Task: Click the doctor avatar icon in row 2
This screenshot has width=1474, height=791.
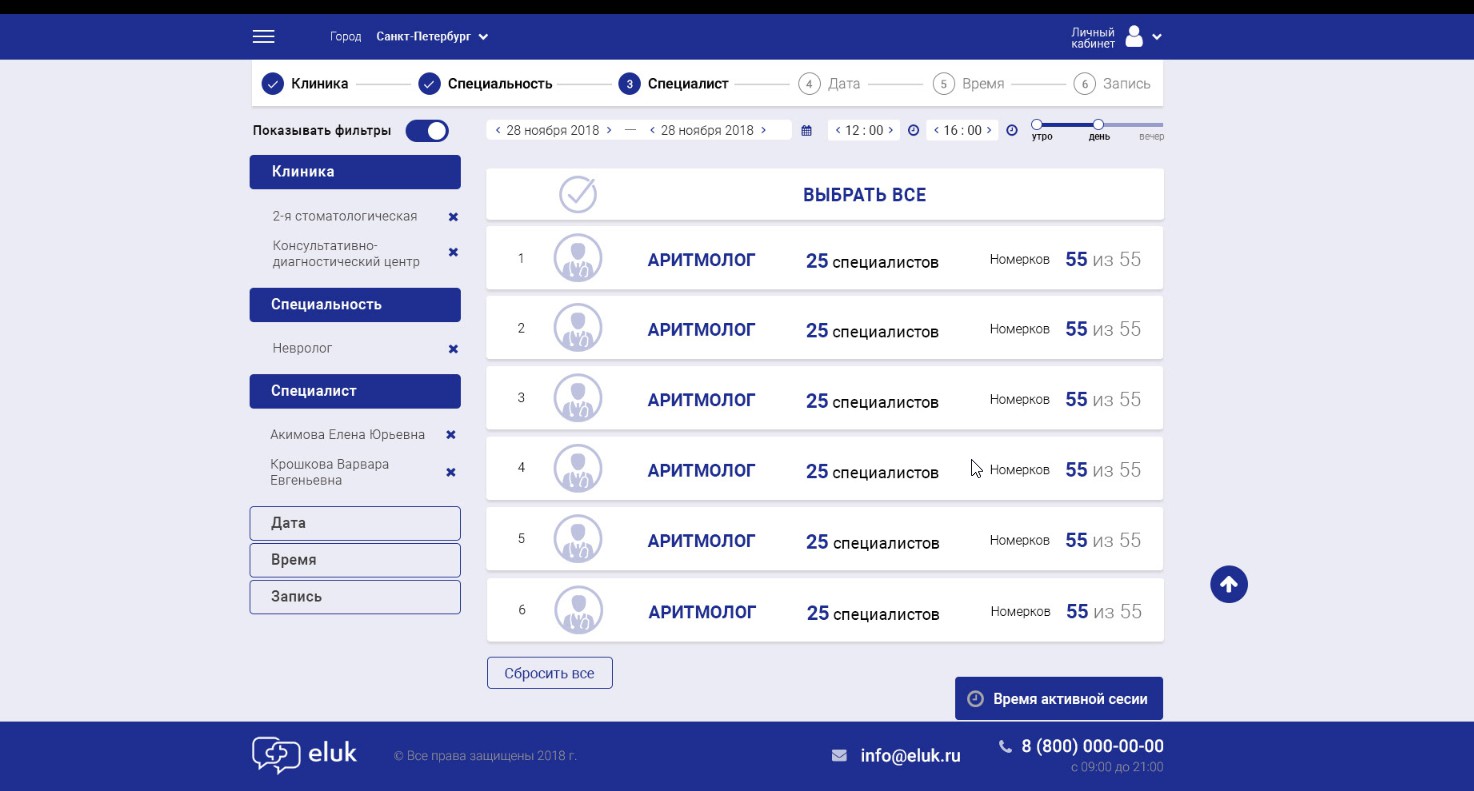Action: coord(578,328)
